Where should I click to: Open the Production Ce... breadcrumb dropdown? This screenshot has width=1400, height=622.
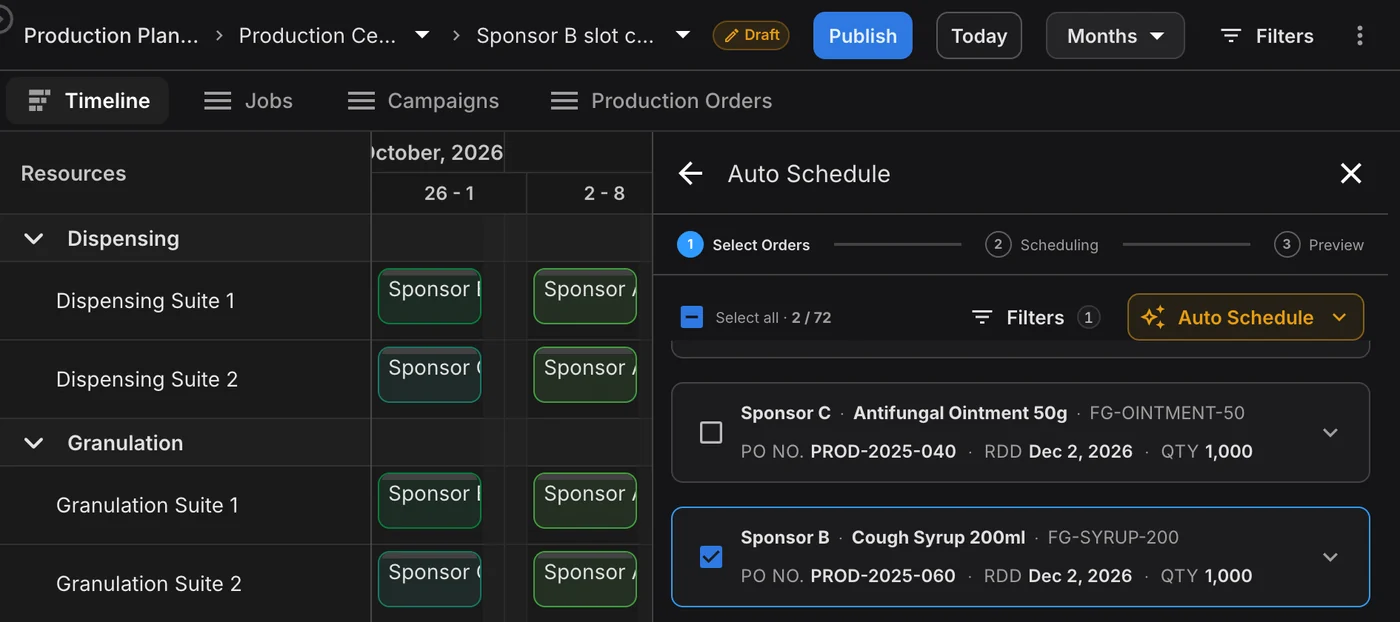pyautogui.click(x=422, y=35)
